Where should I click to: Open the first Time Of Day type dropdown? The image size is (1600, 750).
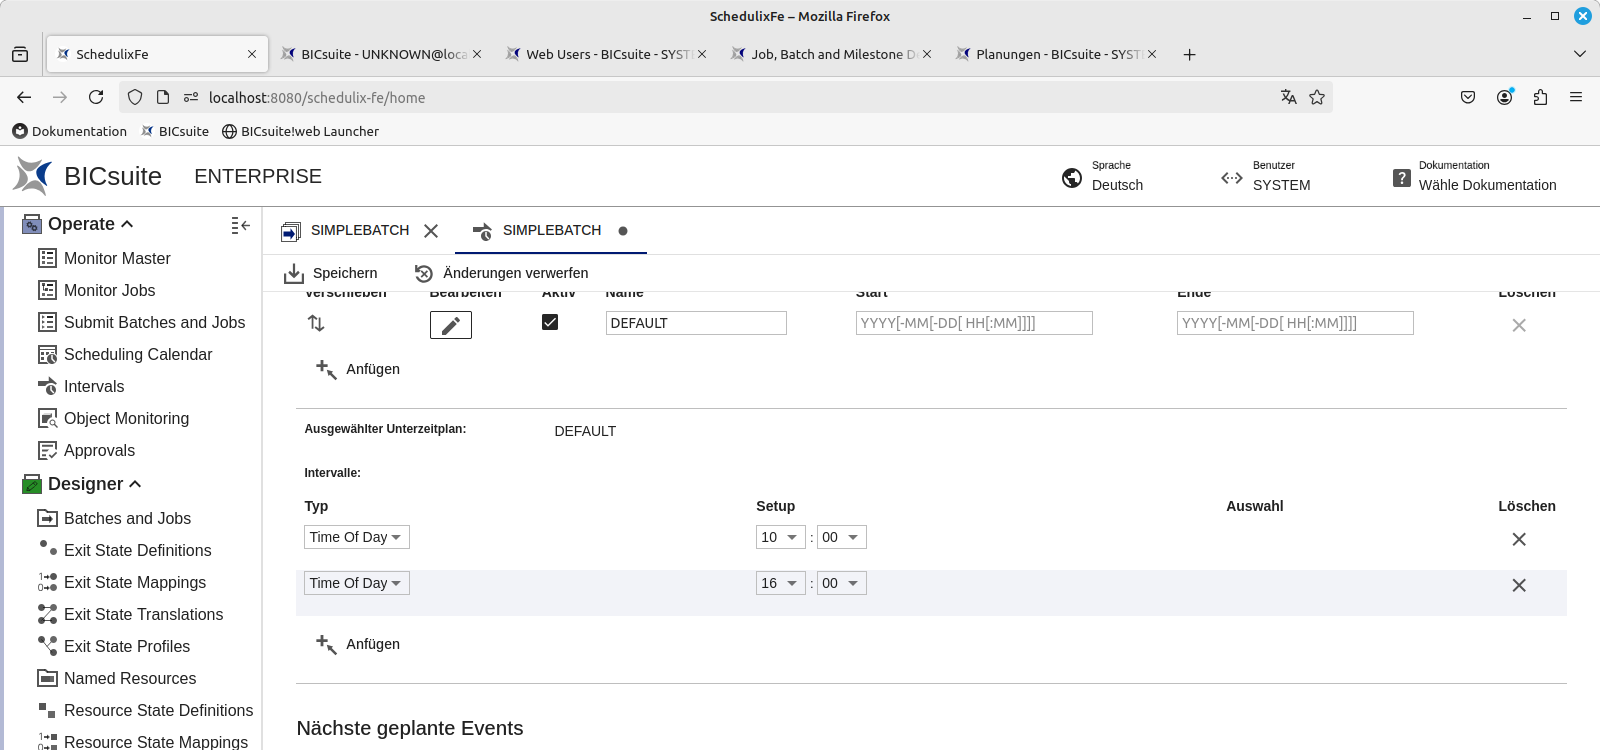pos(356,537)
